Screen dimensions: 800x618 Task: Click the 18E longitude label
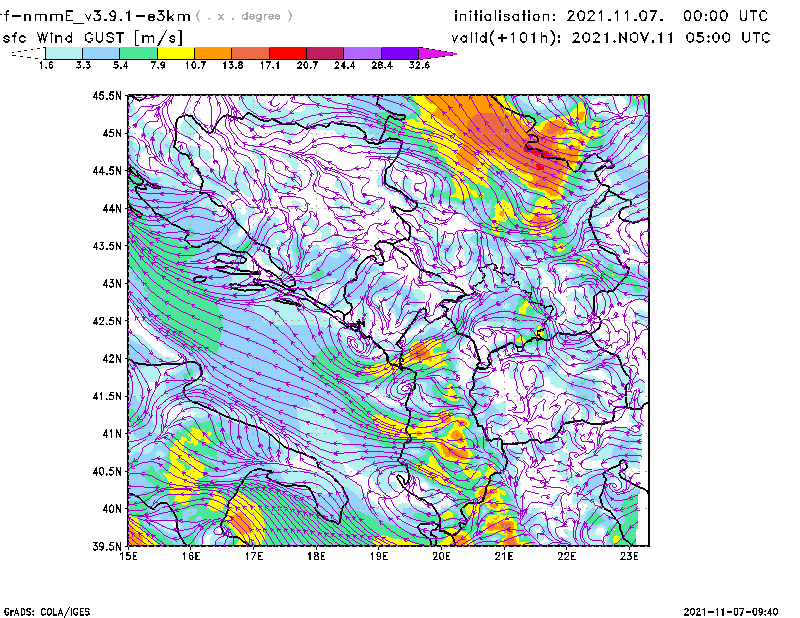coord(316,556)
